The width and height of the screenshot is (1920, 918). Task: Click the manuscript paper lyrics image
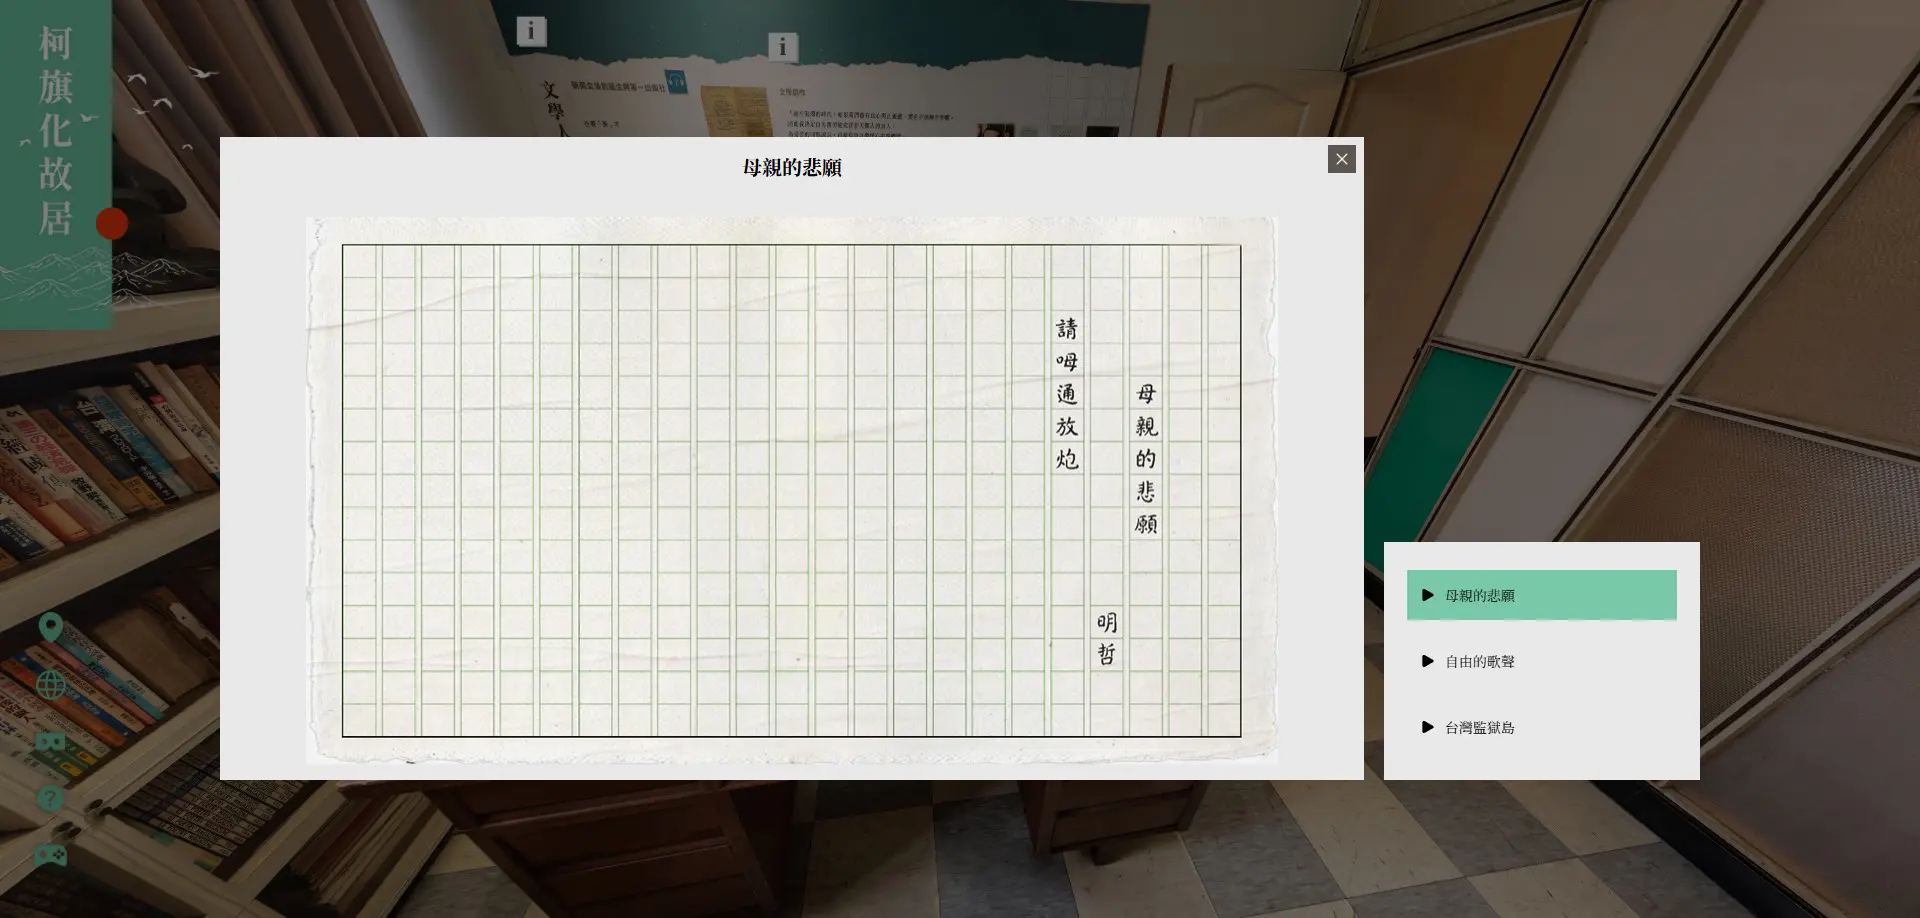(700, 490)
